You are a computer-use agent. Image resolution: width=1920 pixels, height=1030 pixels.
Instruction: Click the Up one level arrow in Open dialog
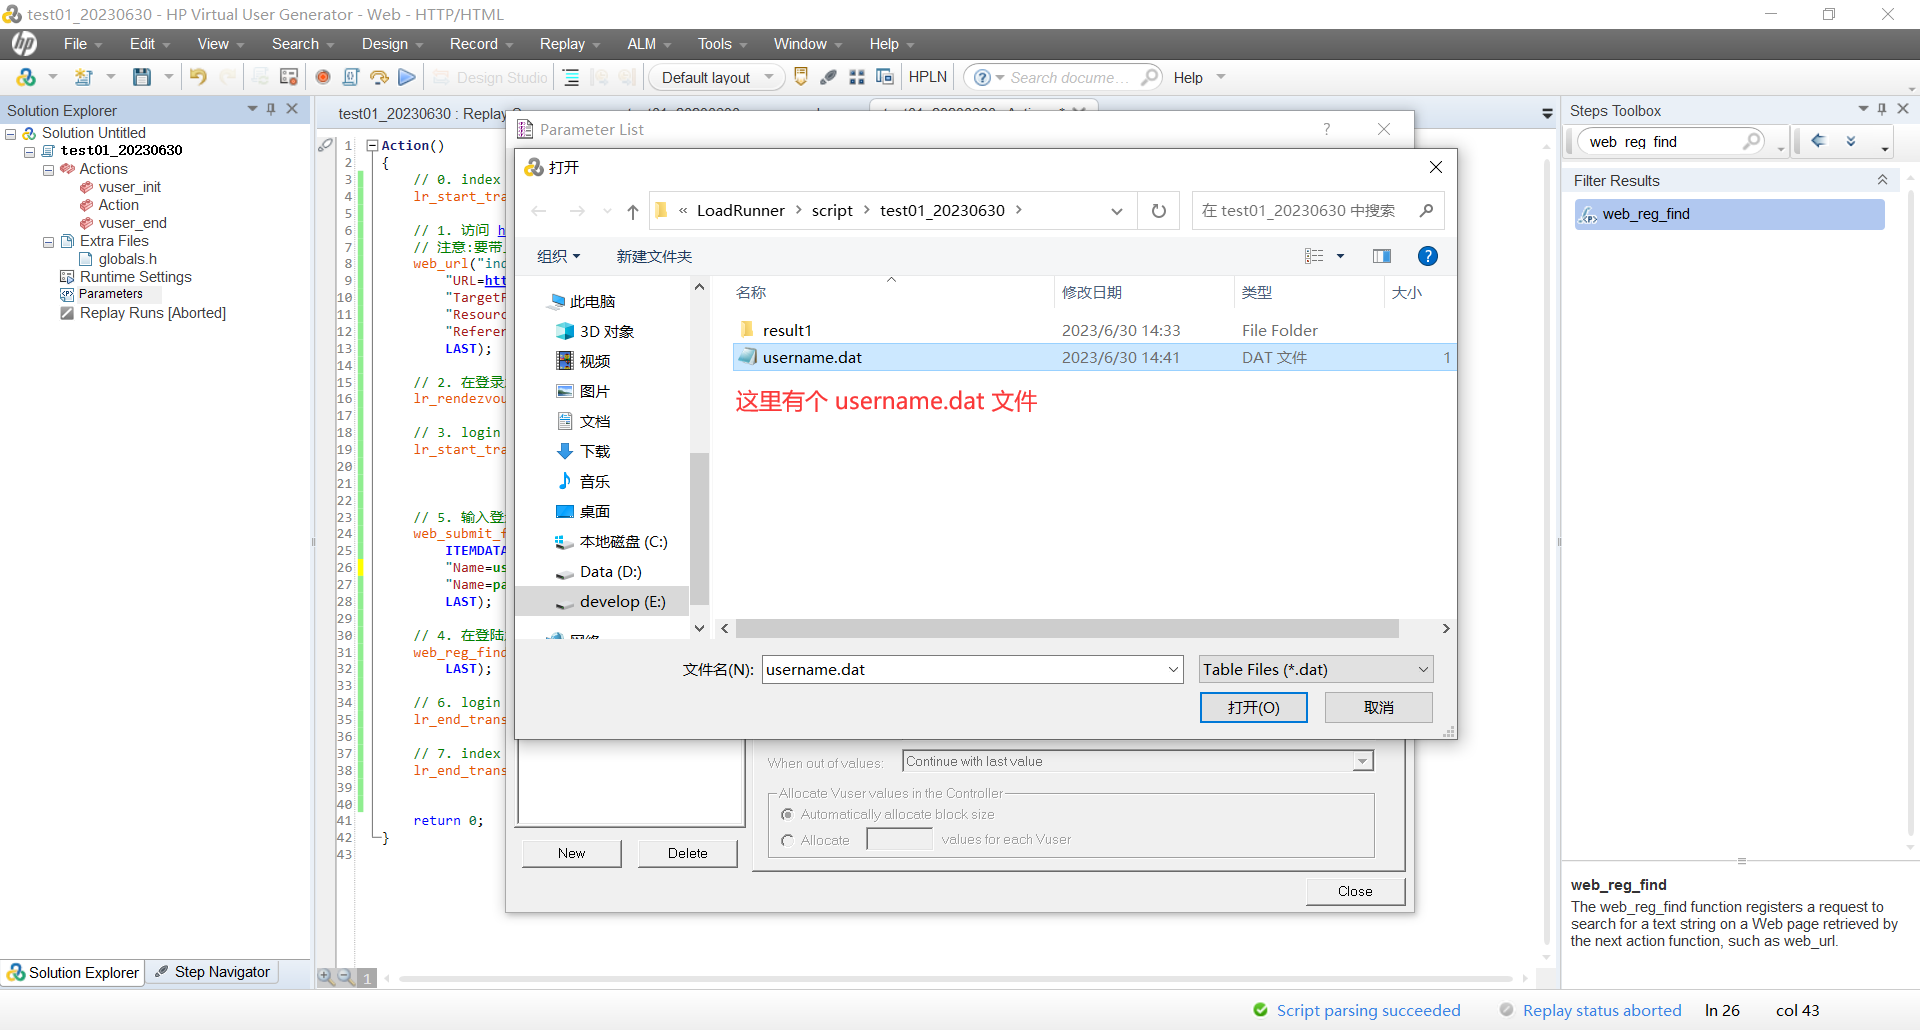coord(633,211)
